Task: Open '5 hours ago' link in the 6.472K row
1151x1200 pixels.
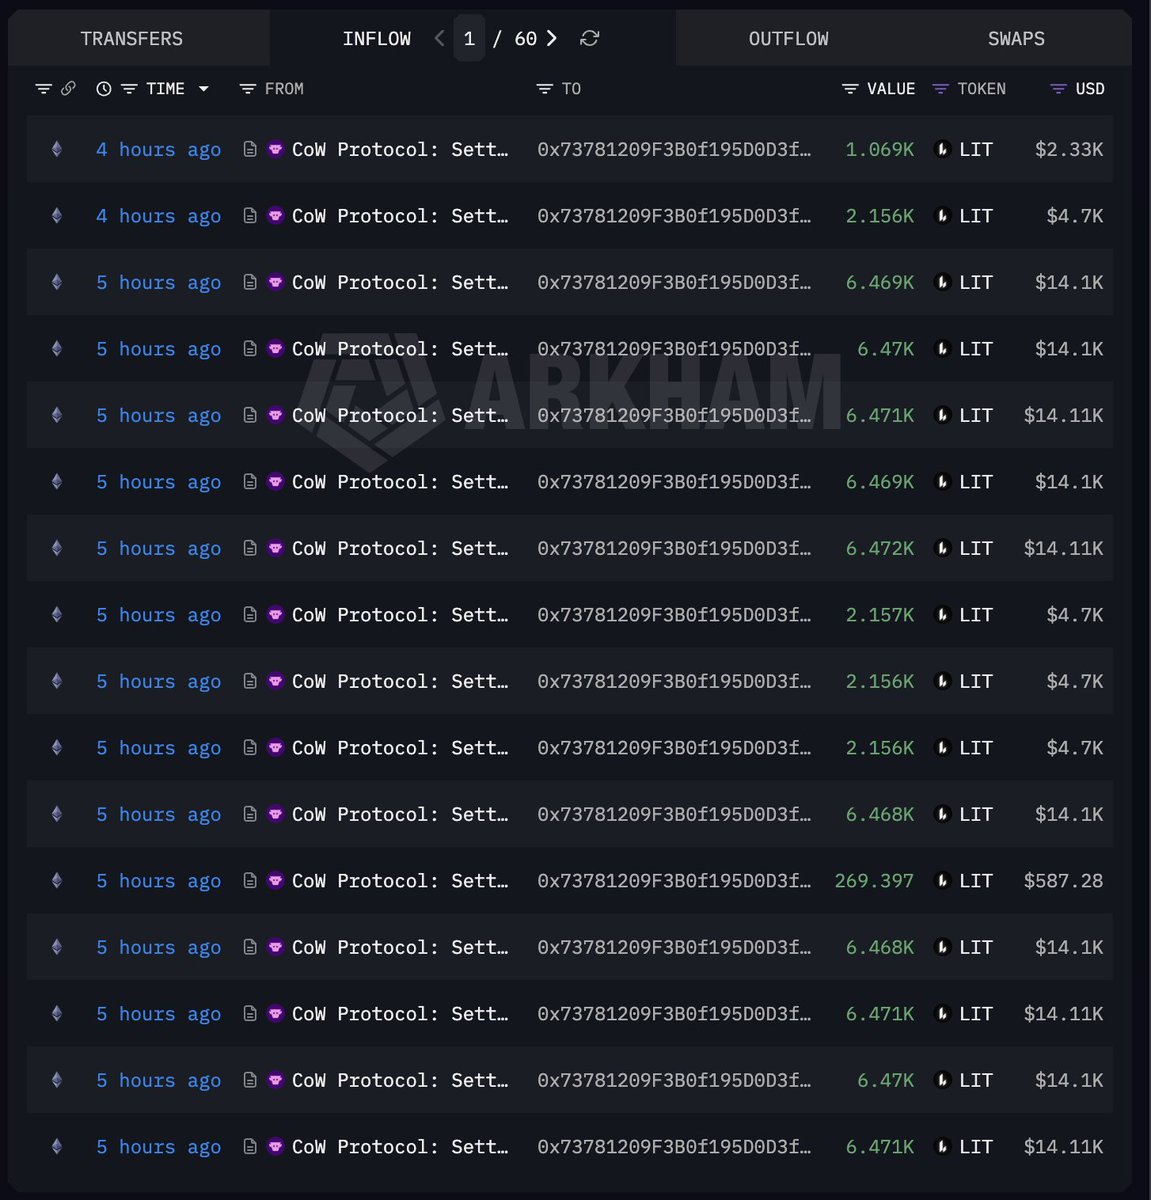Action: click(x=158, y=548)
